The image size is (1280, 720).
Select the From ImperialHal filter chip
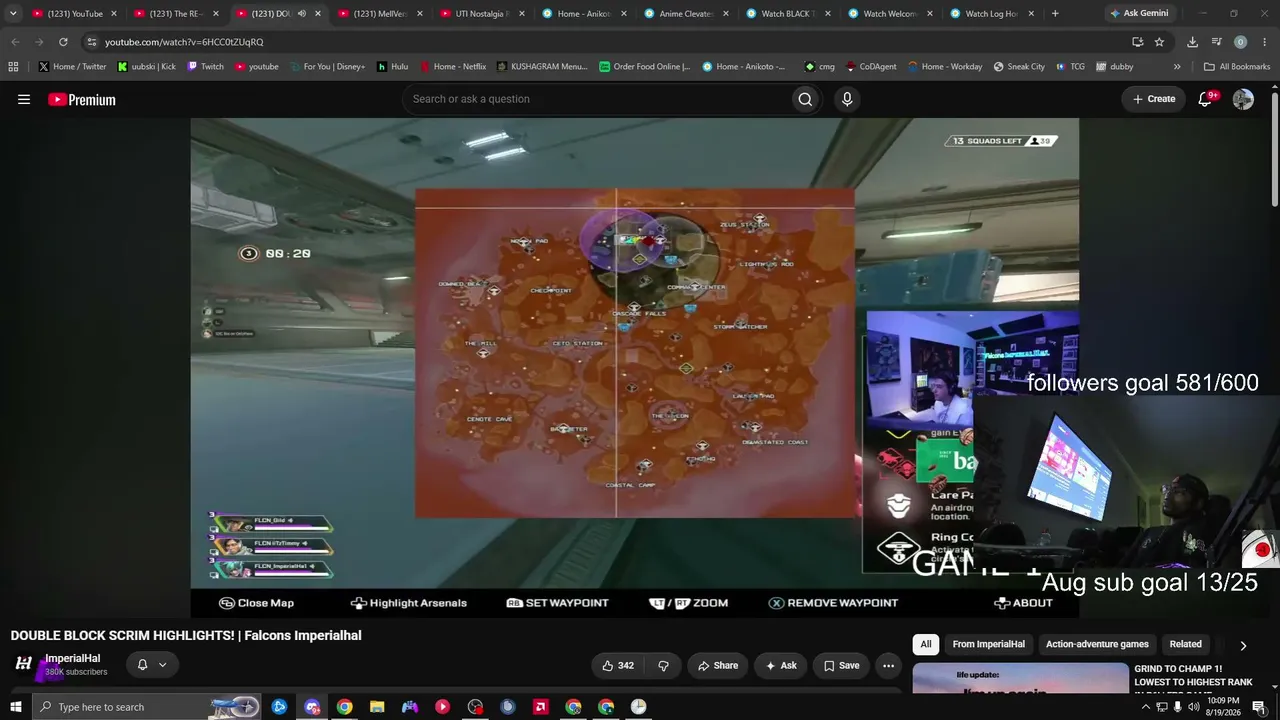[x=988, y=645]
